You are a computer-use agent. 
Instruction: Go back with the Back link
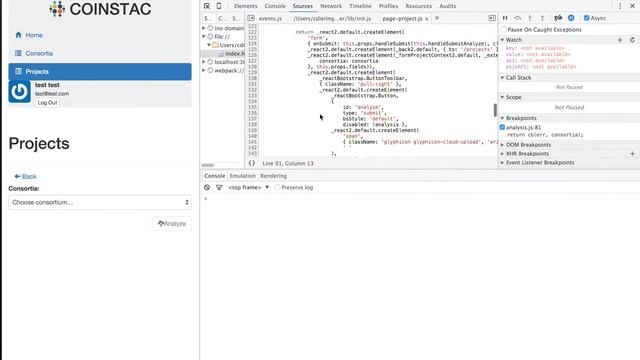pos(25,176)
